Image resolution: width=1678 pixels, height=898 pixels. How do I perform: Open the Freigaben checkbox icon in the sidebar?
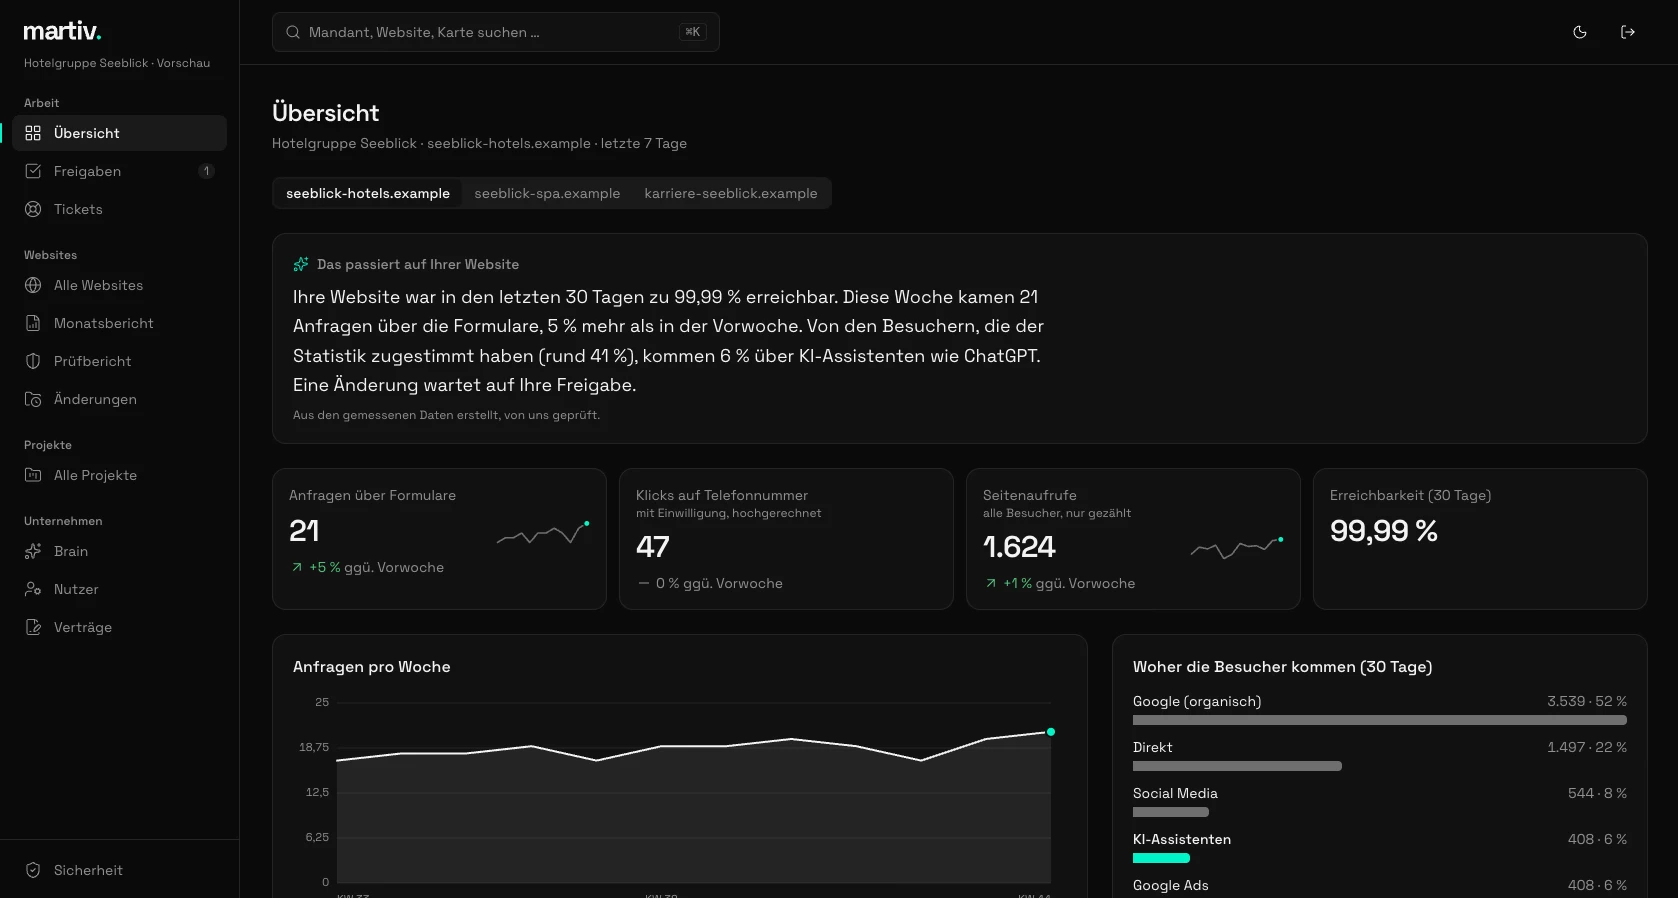33,171
